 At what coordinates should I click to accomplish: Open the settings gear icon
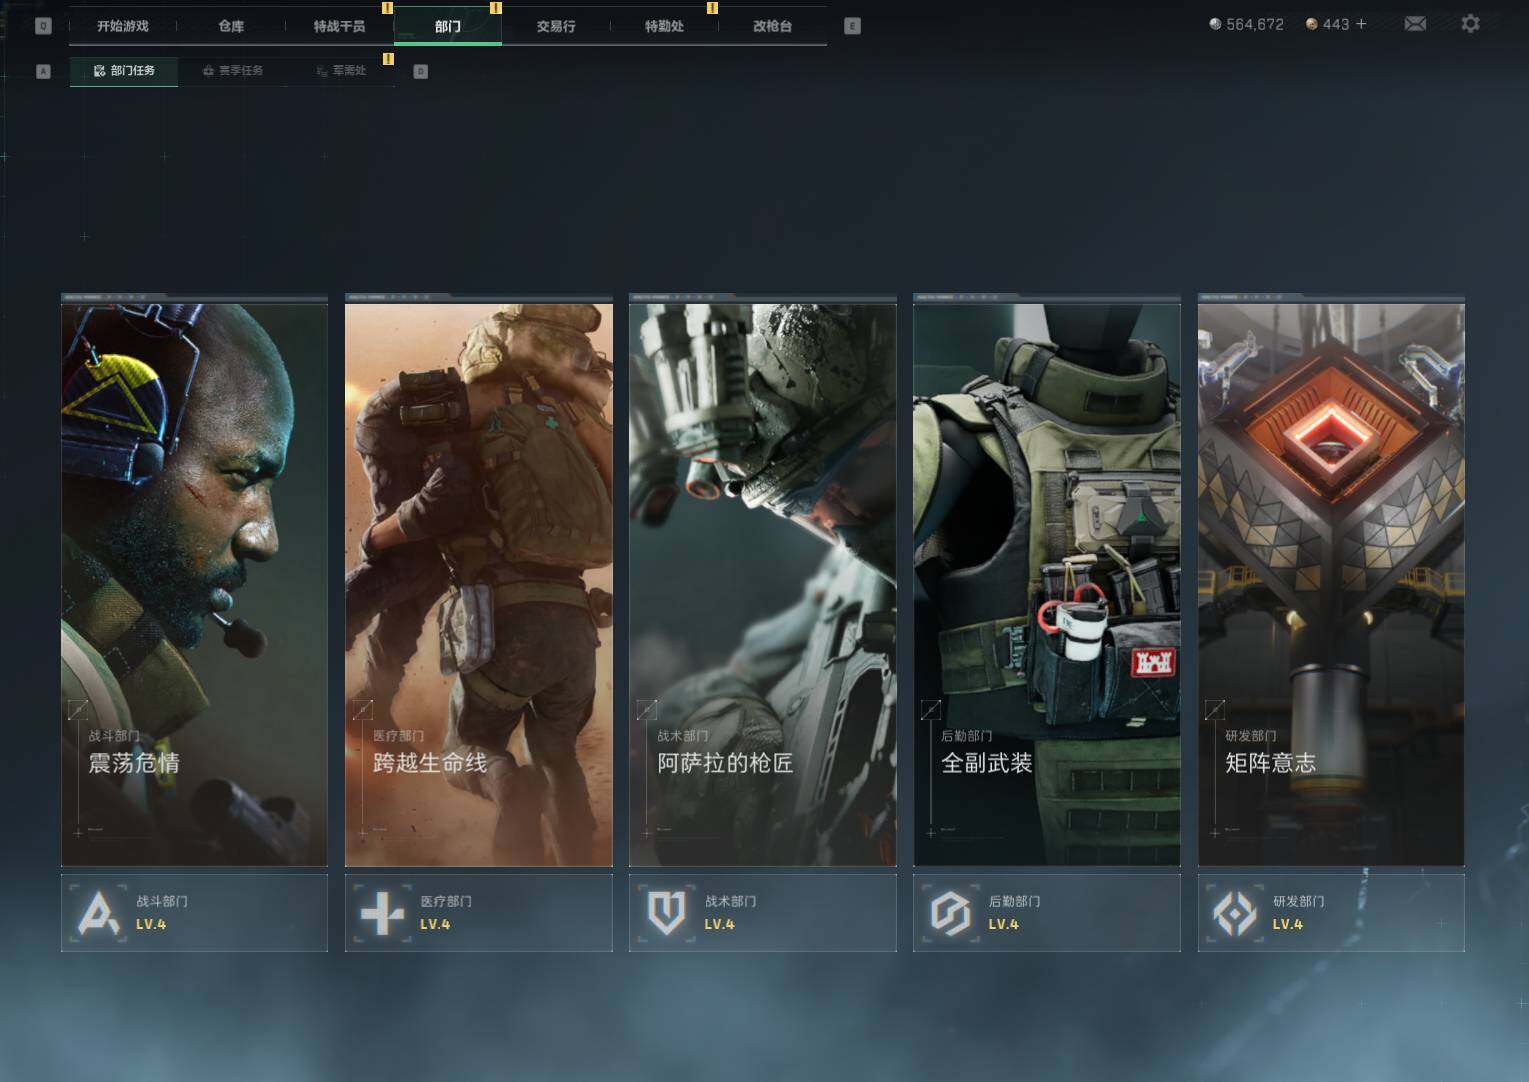(1470, 23)
